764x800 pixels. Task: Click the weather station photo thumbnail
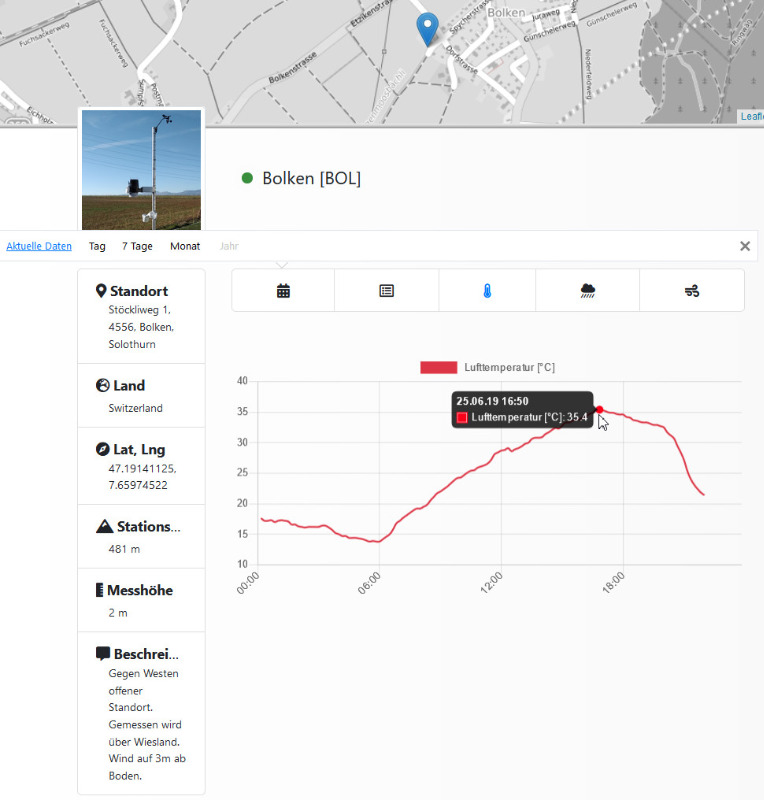click(x=141, y=170)
